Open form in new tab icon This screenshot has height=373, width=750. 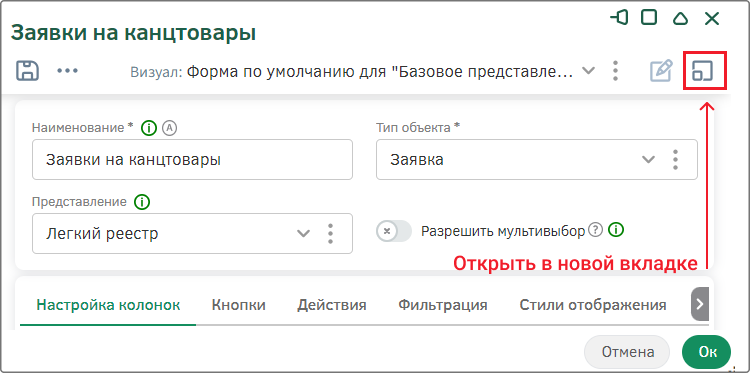[702, 71]
